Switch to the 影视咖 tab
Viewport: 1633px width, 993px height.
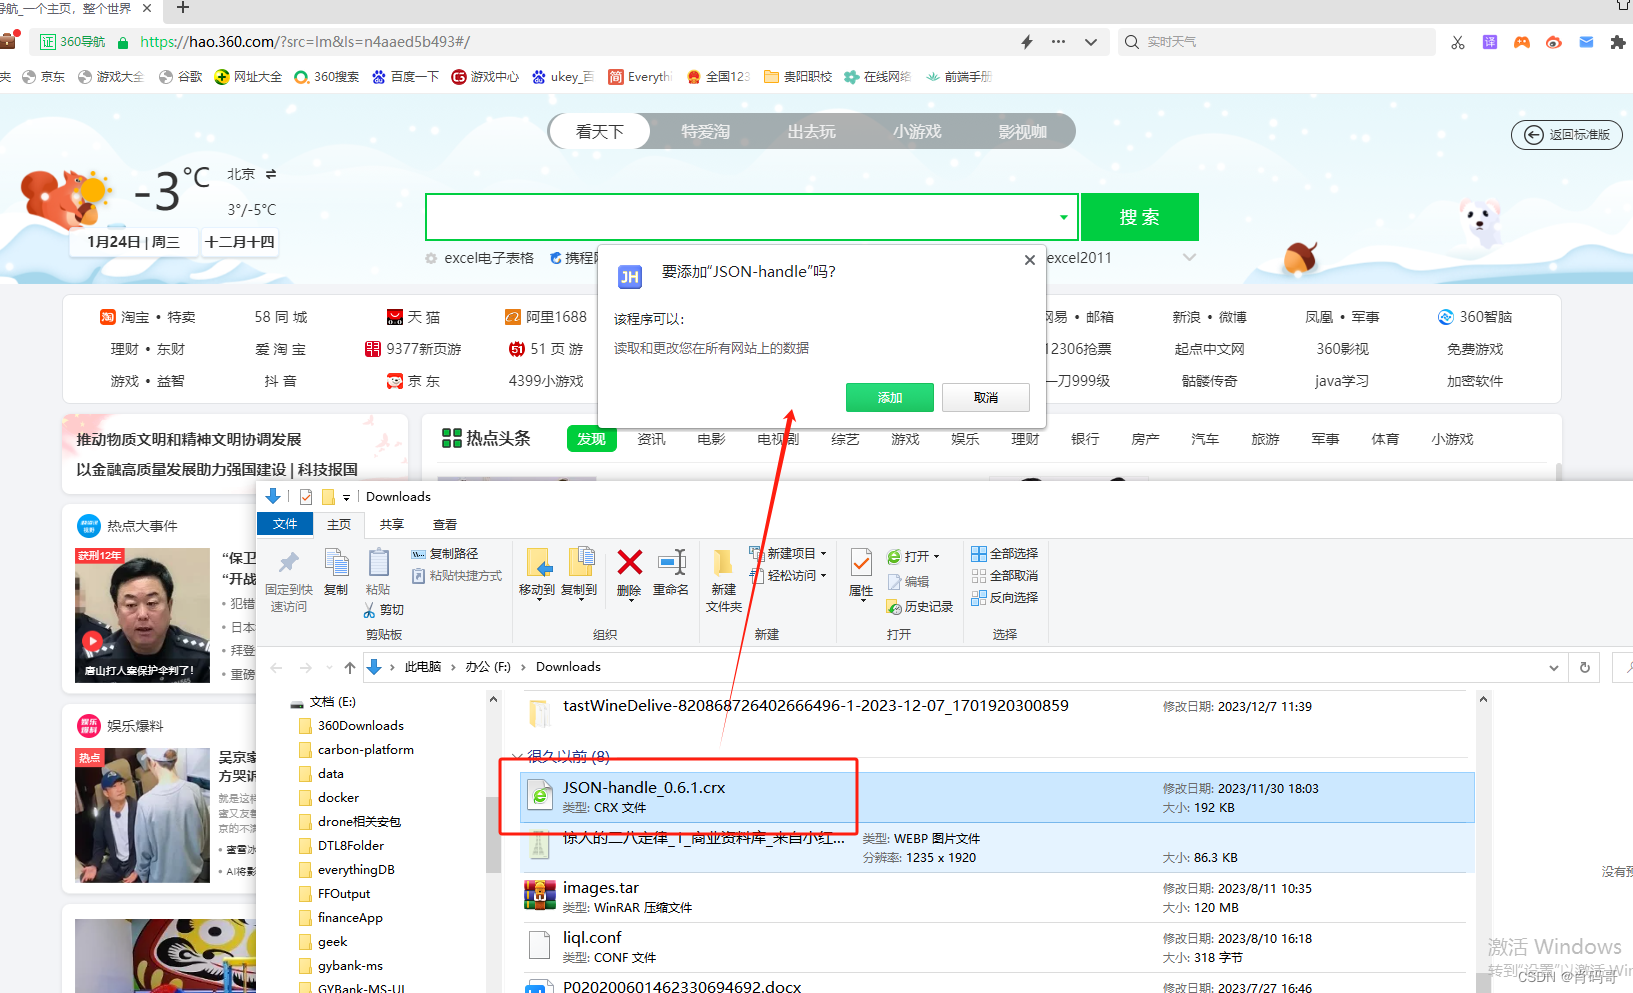click(x=1022, y=131)
